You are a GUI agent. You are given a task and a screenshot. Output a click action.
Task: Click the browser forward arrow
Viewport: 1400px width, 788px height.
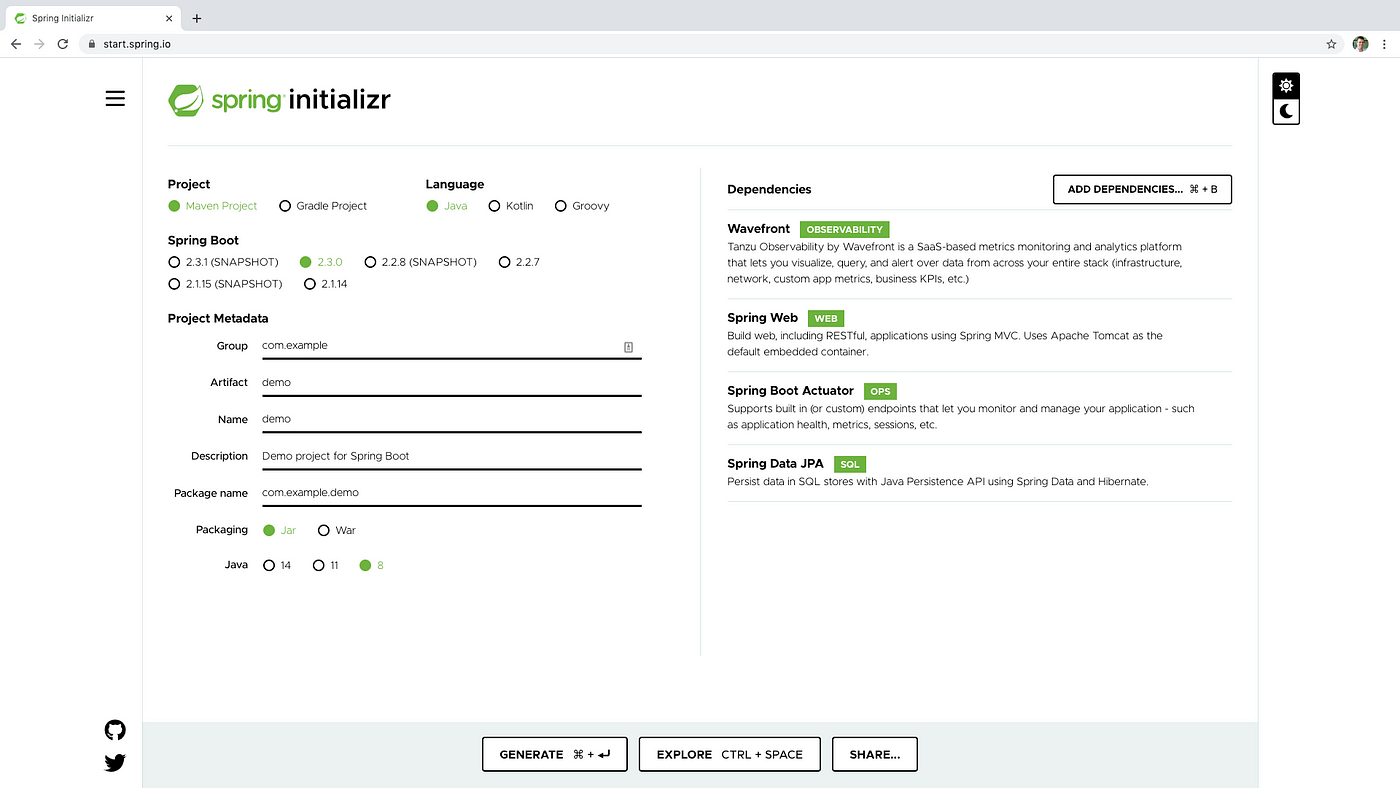coord(39,44)
